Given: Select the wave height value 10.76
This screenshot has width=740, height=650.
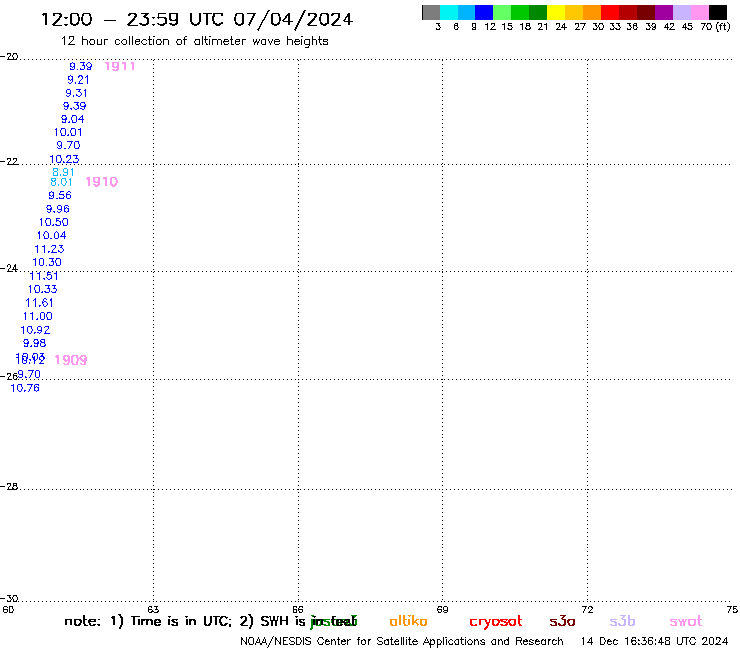Looking at the screenshot, I should pos(25,388).
